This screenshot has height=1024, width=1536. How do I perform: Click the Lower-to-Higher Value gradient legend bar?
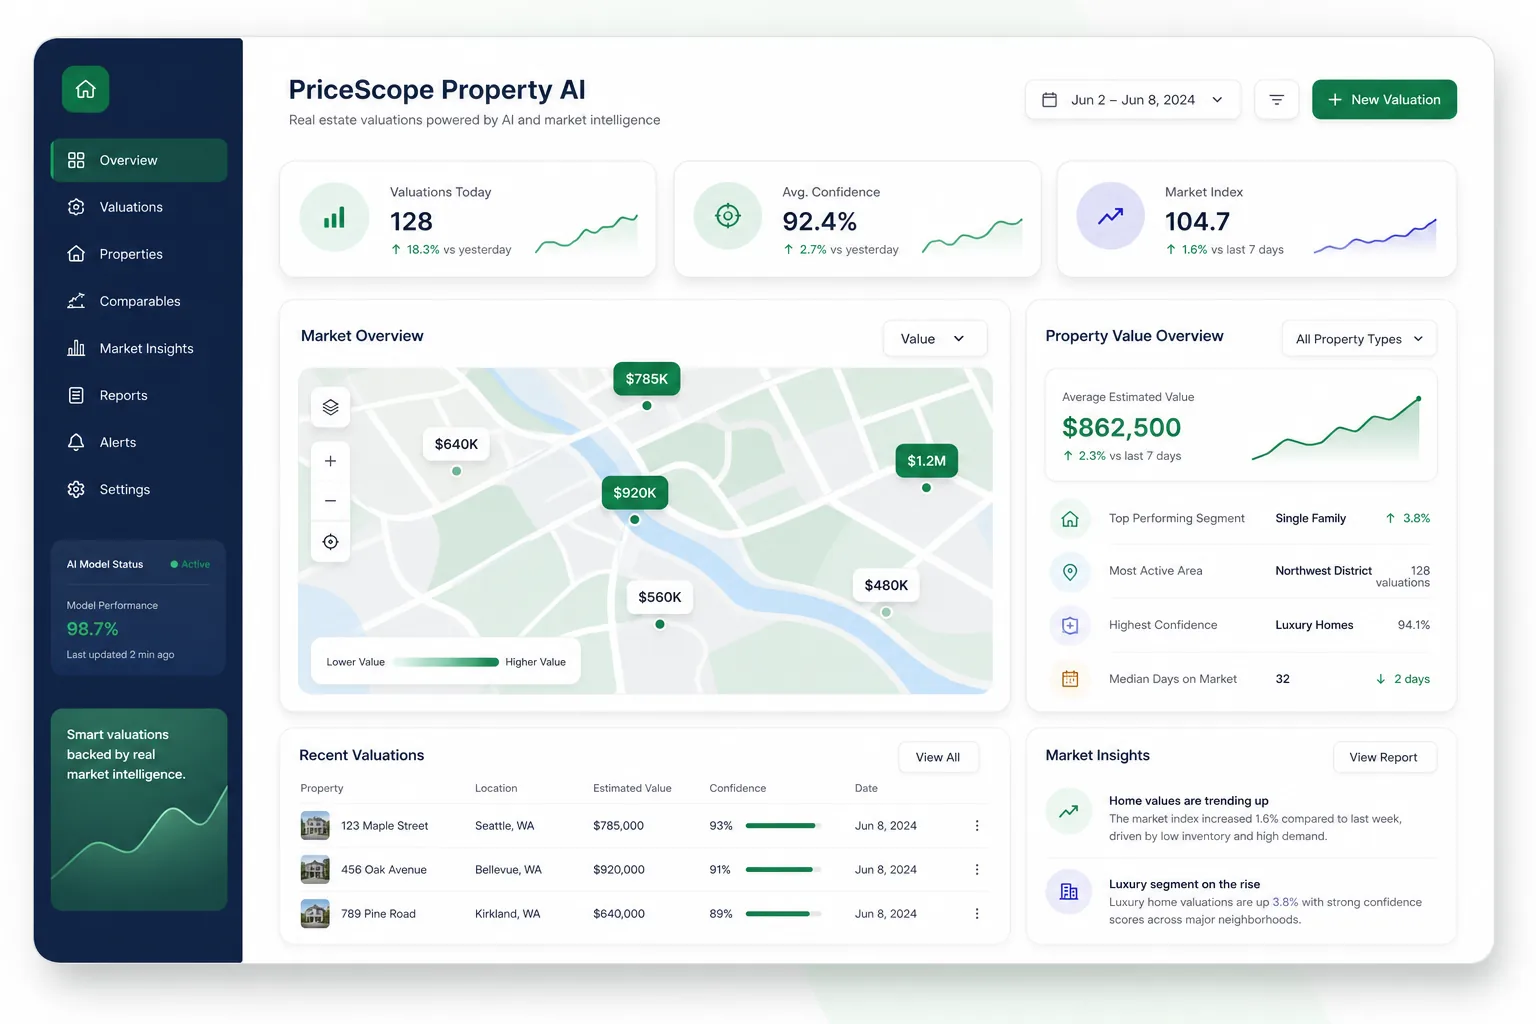pyautogui.click(x=445, y=662)
